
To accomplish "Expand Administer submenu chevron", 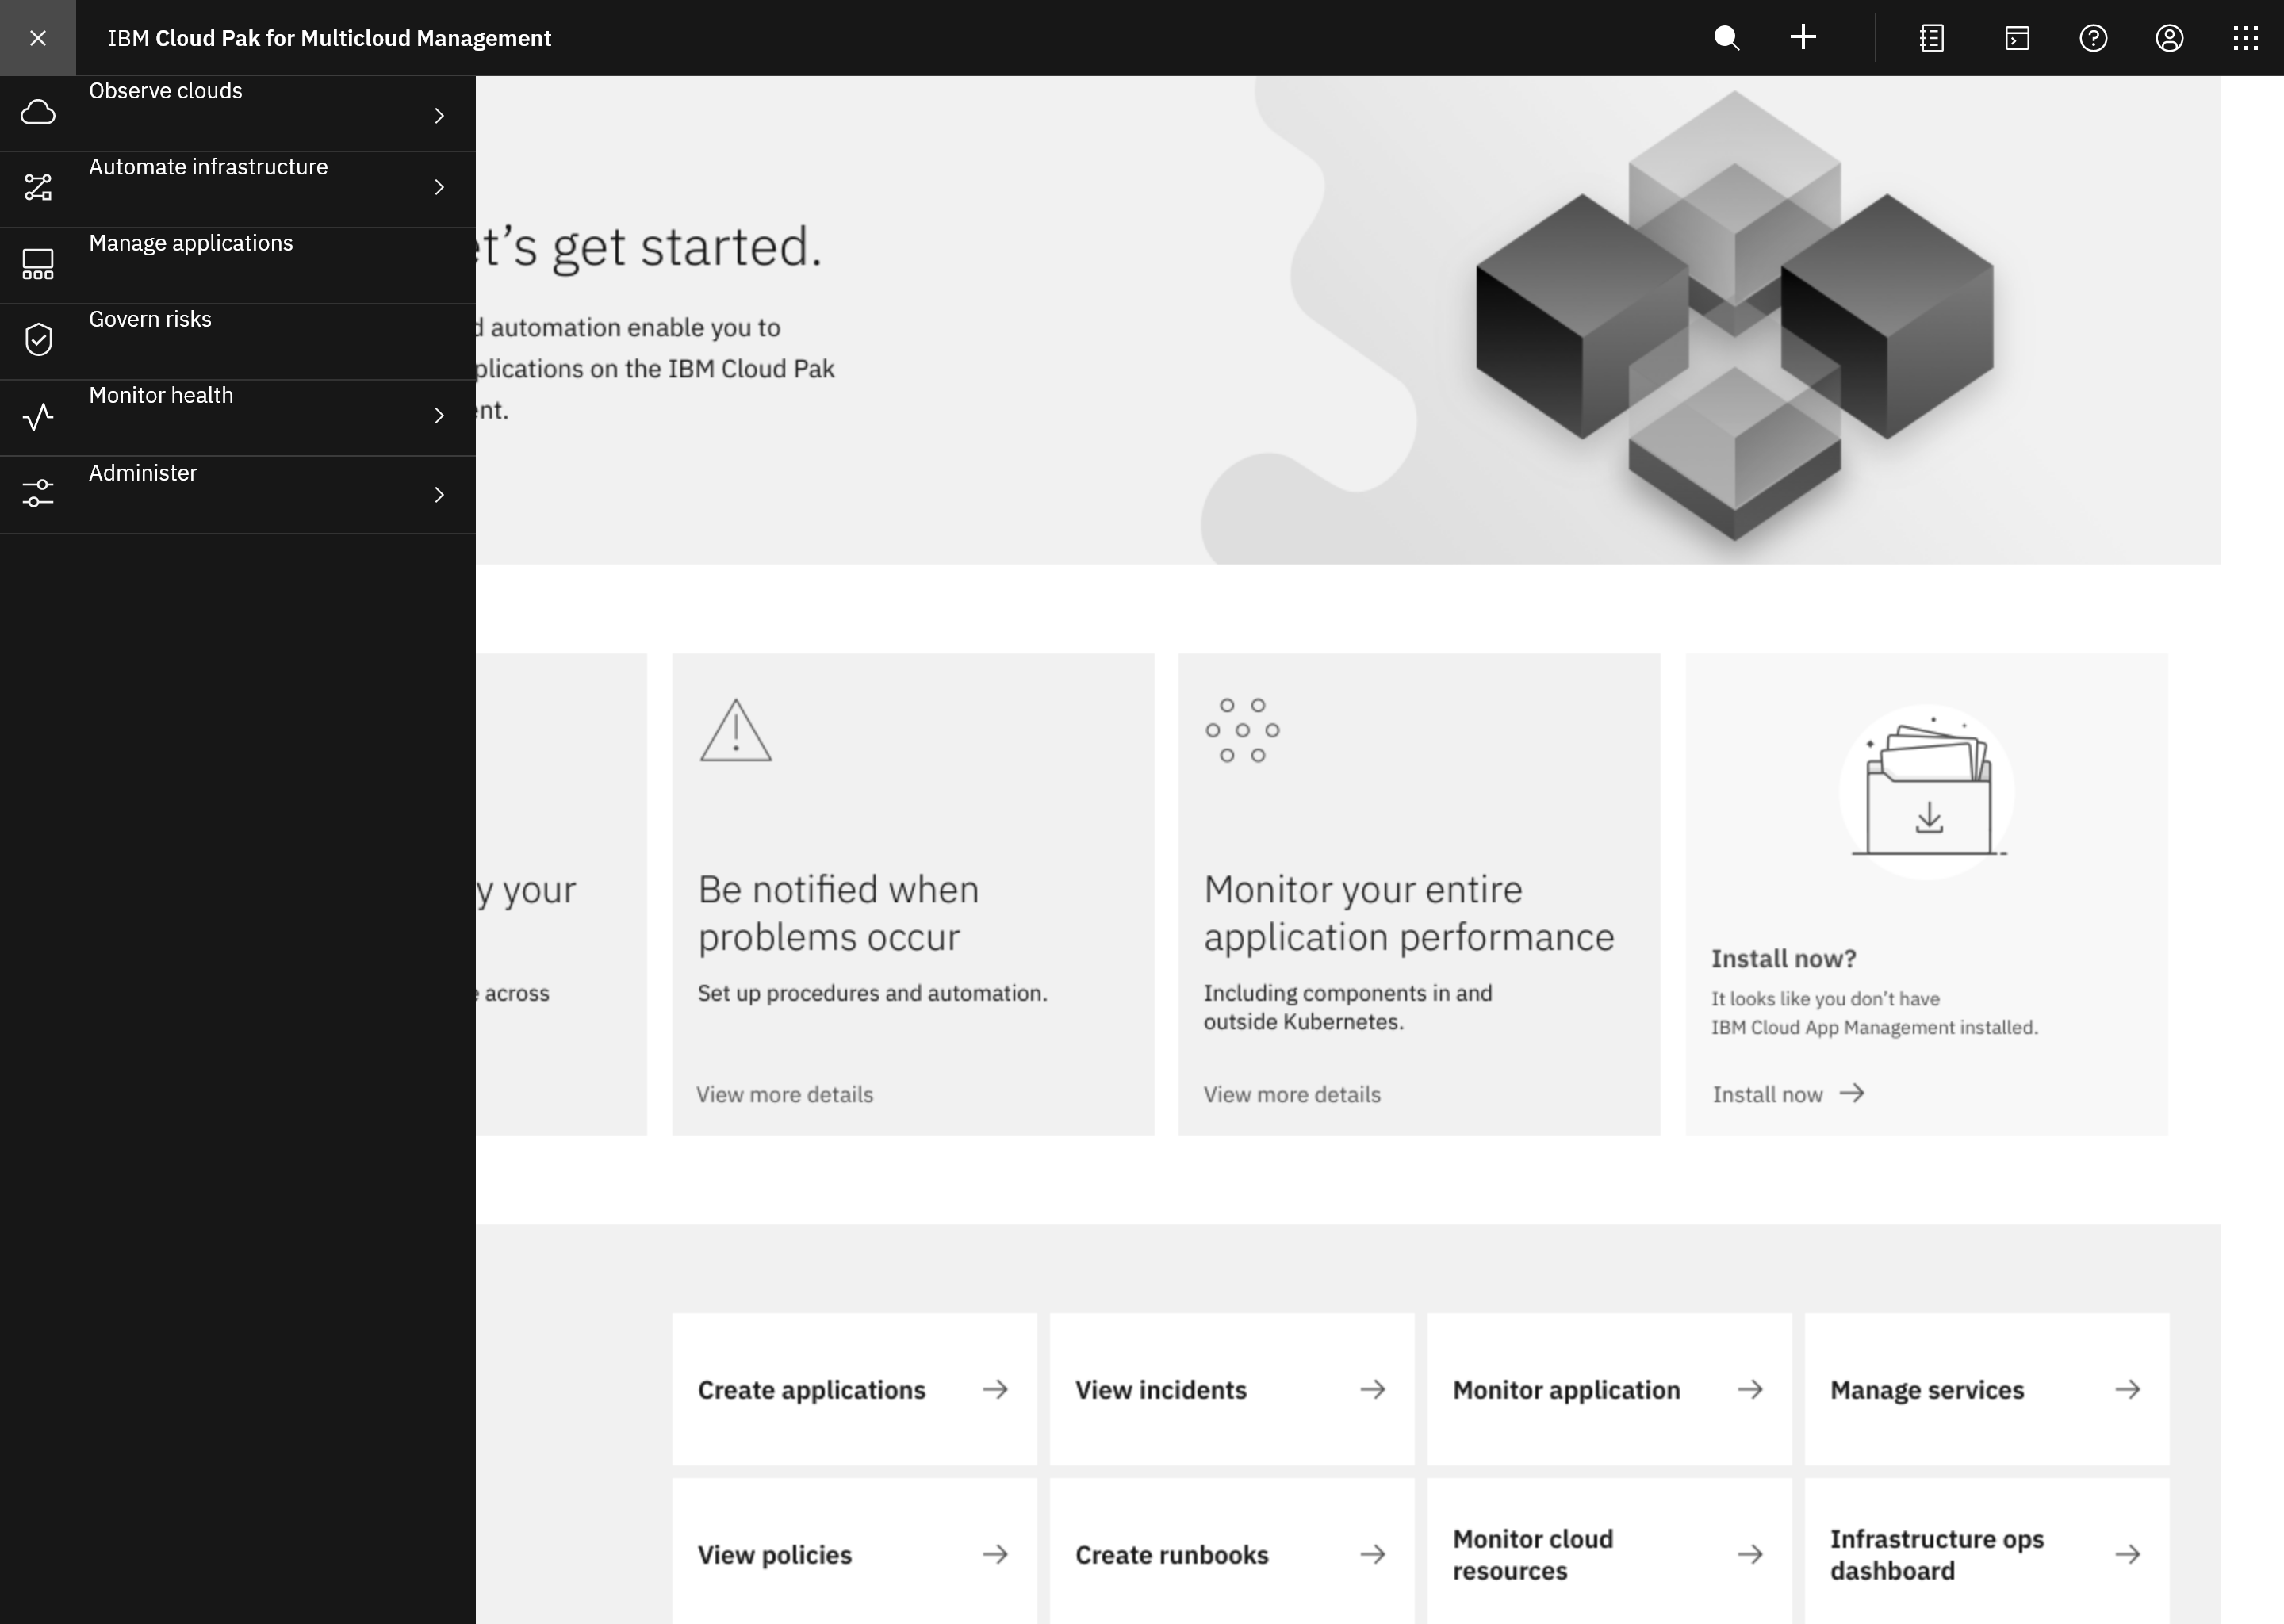I will pos(439,494).
